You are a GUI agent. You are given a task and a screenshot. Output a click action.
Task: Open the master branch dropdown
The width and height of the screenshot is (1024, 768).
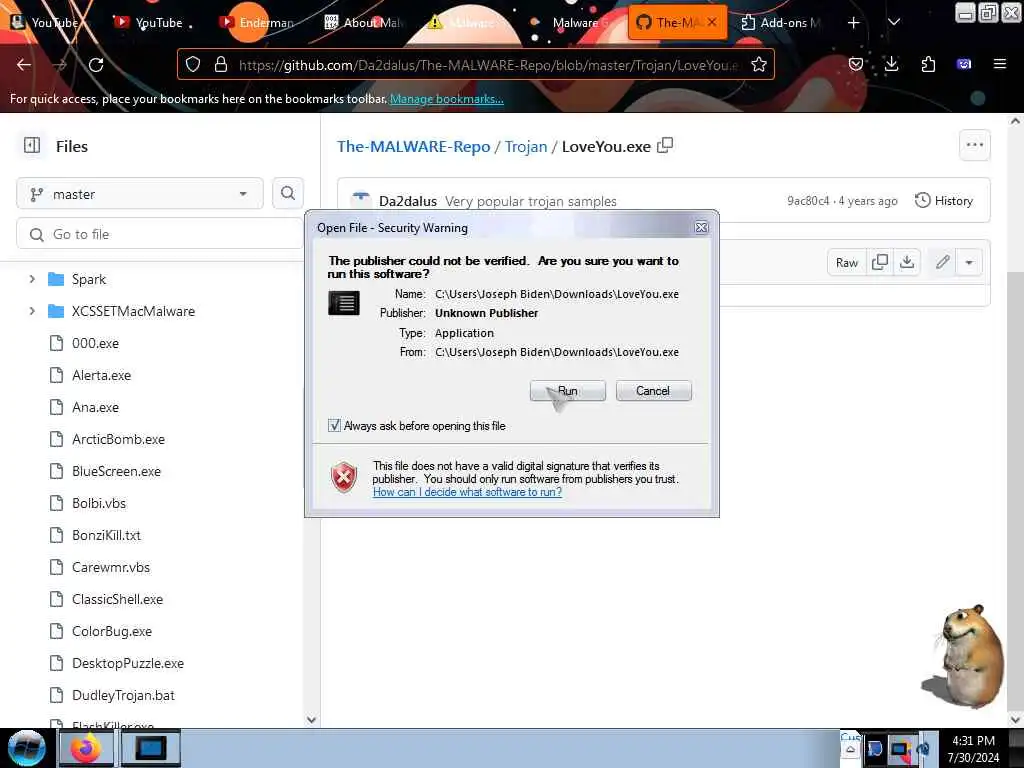pos(140,194)
